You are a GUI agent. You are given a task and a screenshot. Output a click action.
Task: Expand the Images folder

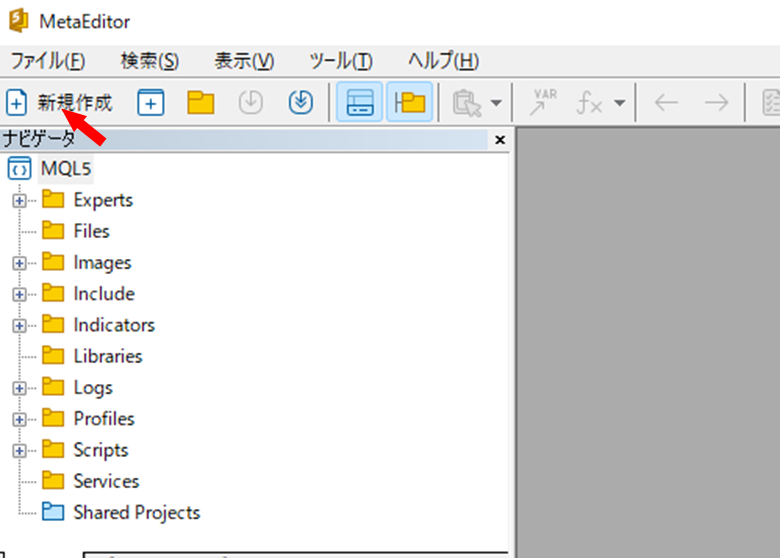[19, 263]
